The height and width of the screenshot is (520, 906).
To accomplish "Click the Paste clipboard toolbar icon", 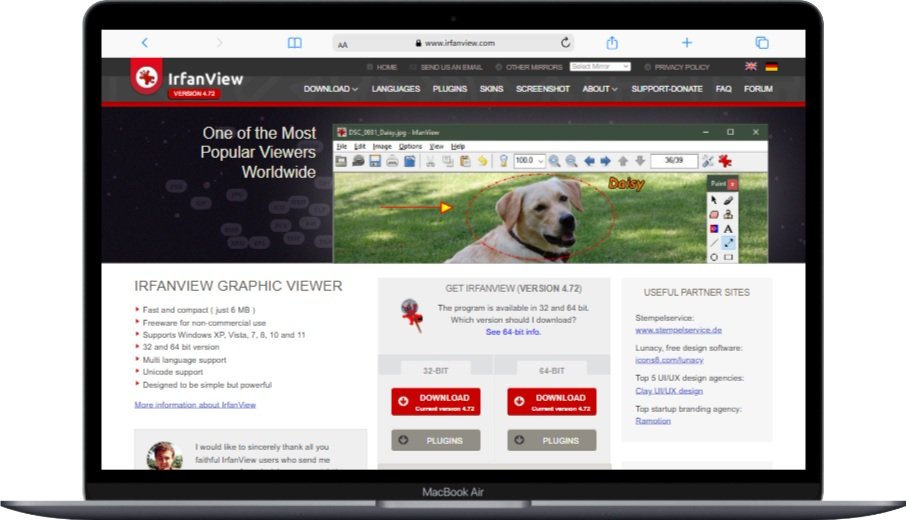I will [x=465, y=161].
